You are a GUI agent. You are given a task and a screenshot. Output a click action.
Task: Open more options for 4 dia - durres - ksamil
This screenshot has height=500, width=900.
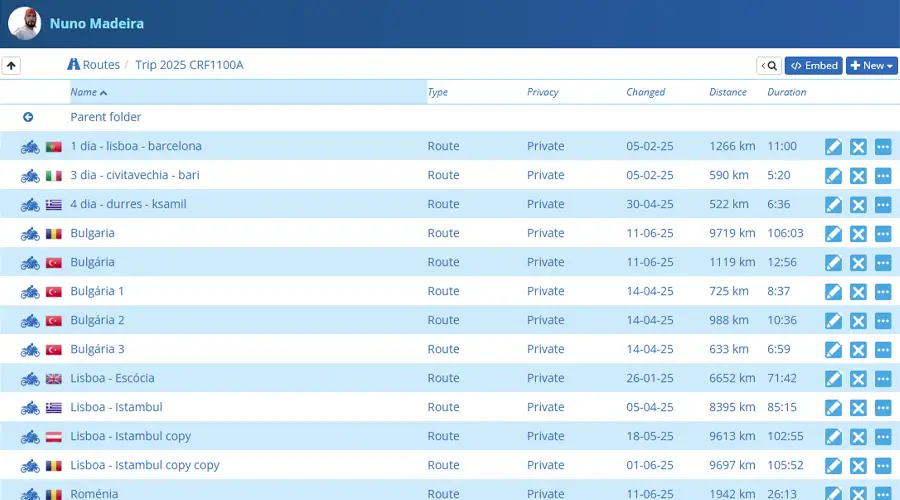[883, 204]
